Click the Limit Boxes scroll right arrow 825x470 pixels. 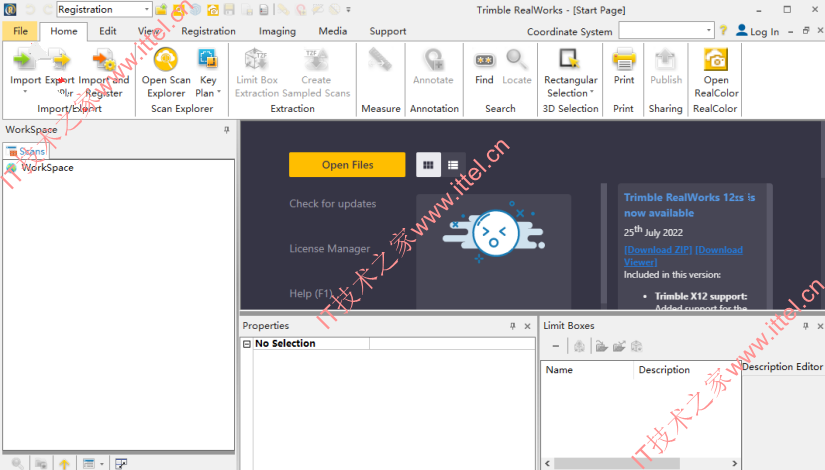click(x=735, y=463)
